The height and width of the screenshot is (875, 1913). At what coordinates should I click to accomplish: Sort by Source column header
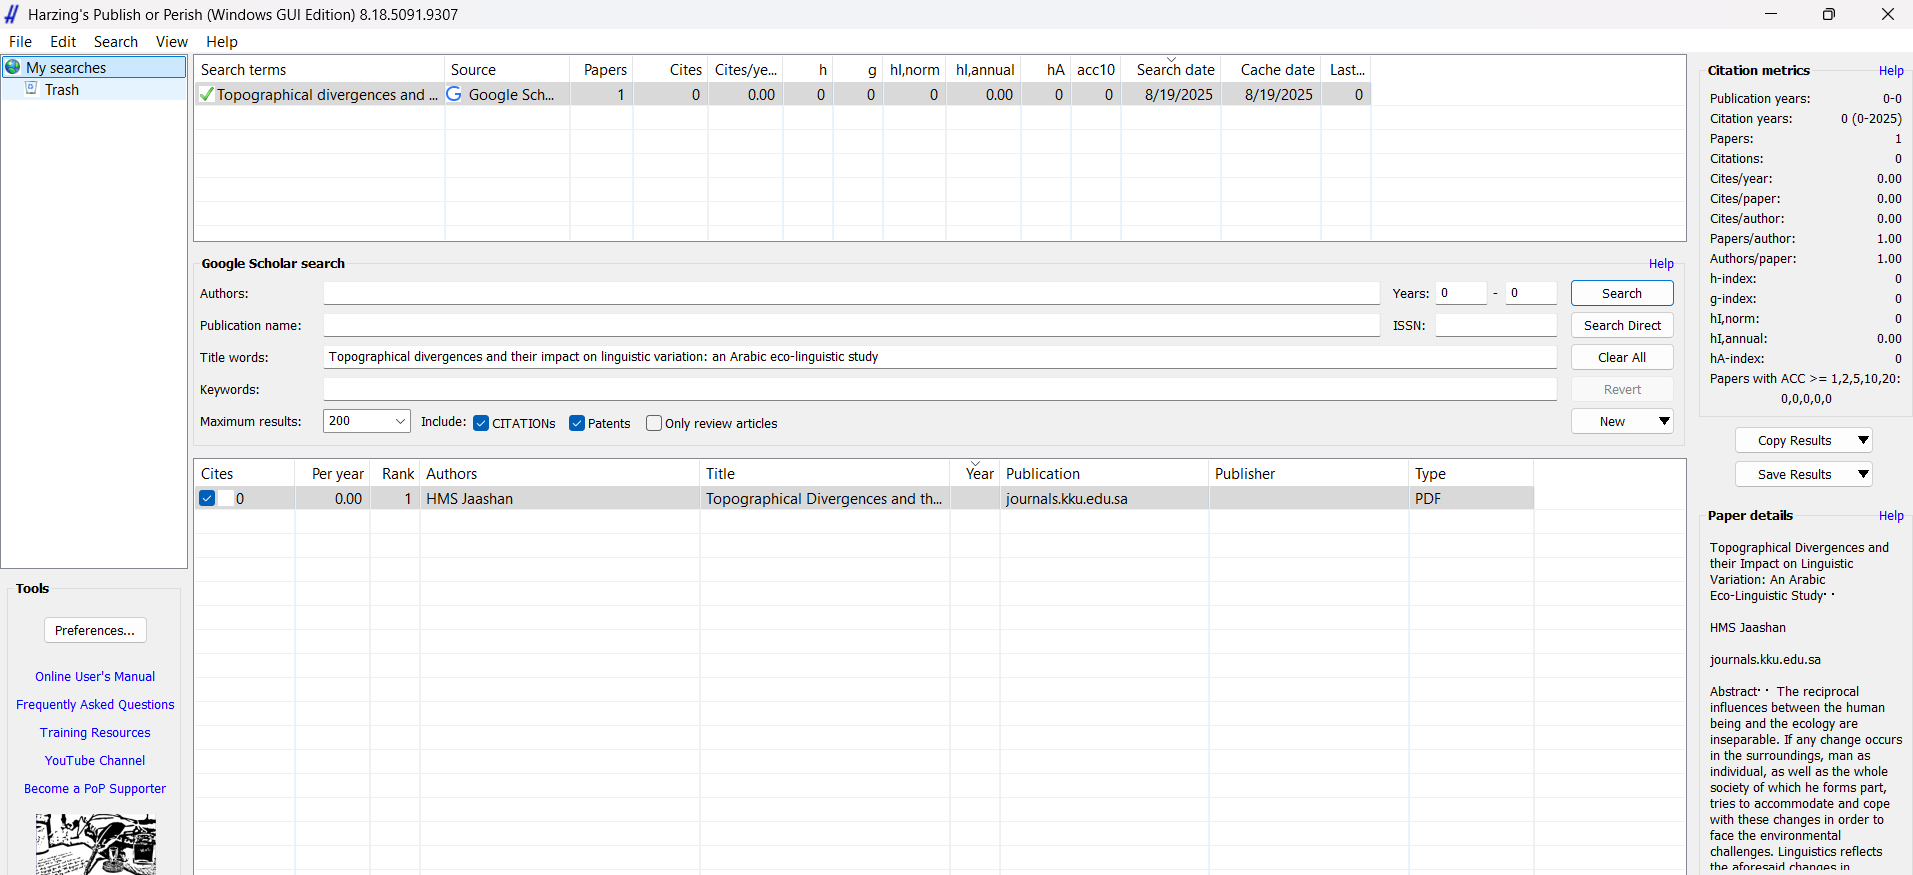(507, 69)
